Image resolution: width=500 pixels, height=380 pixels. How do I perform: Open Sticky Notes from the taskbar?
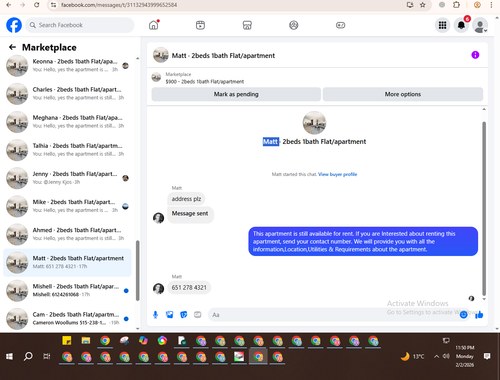point(67,341)
